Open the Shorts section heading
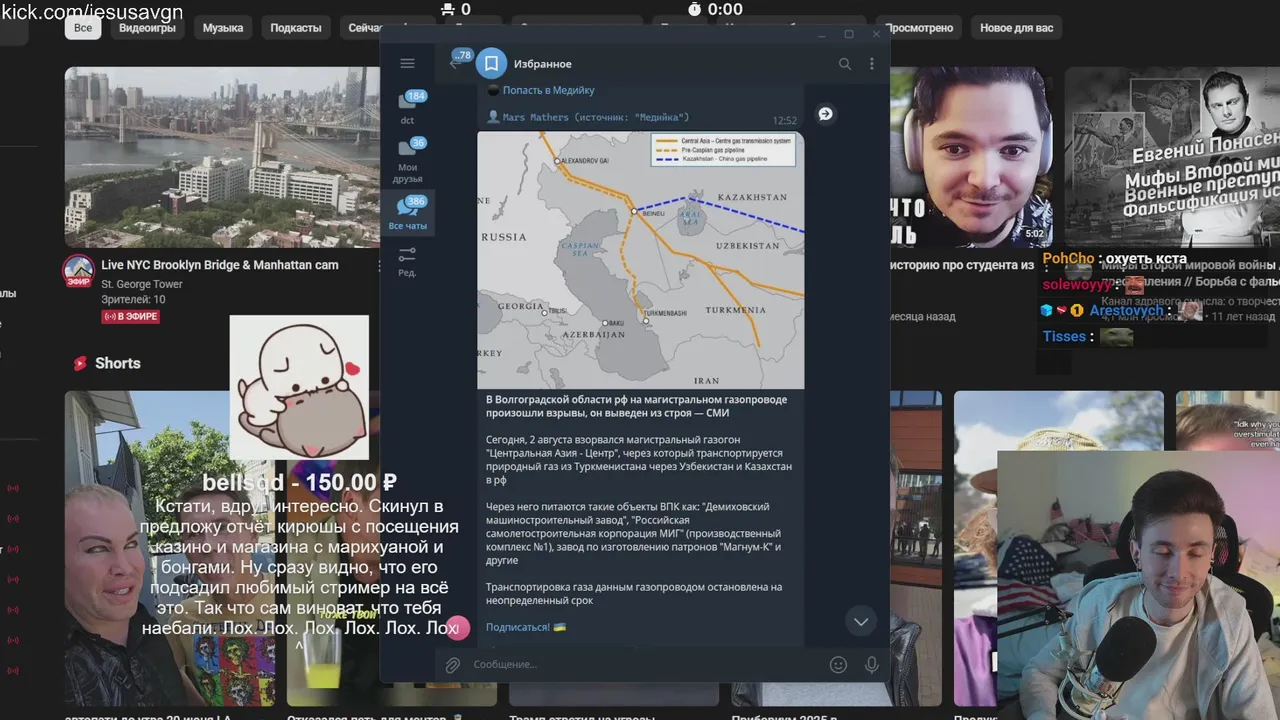The image size is (1280, 720). point(117,363)
